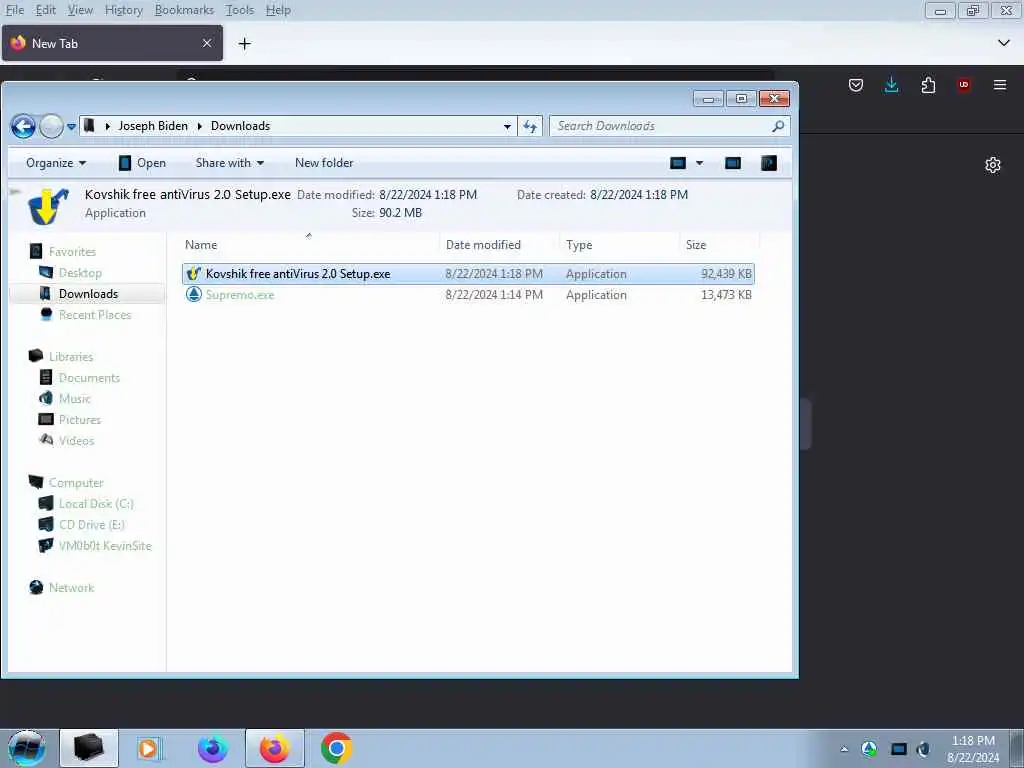Select Kovshik free antiVirus 2.0 Setup.exe row

tap(468, 274)
